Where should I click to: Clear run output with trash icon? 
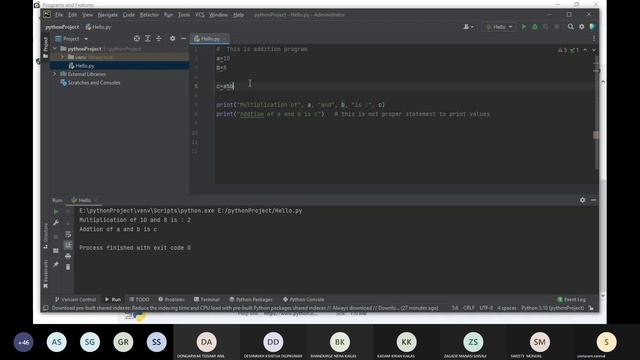pos(68,267)
